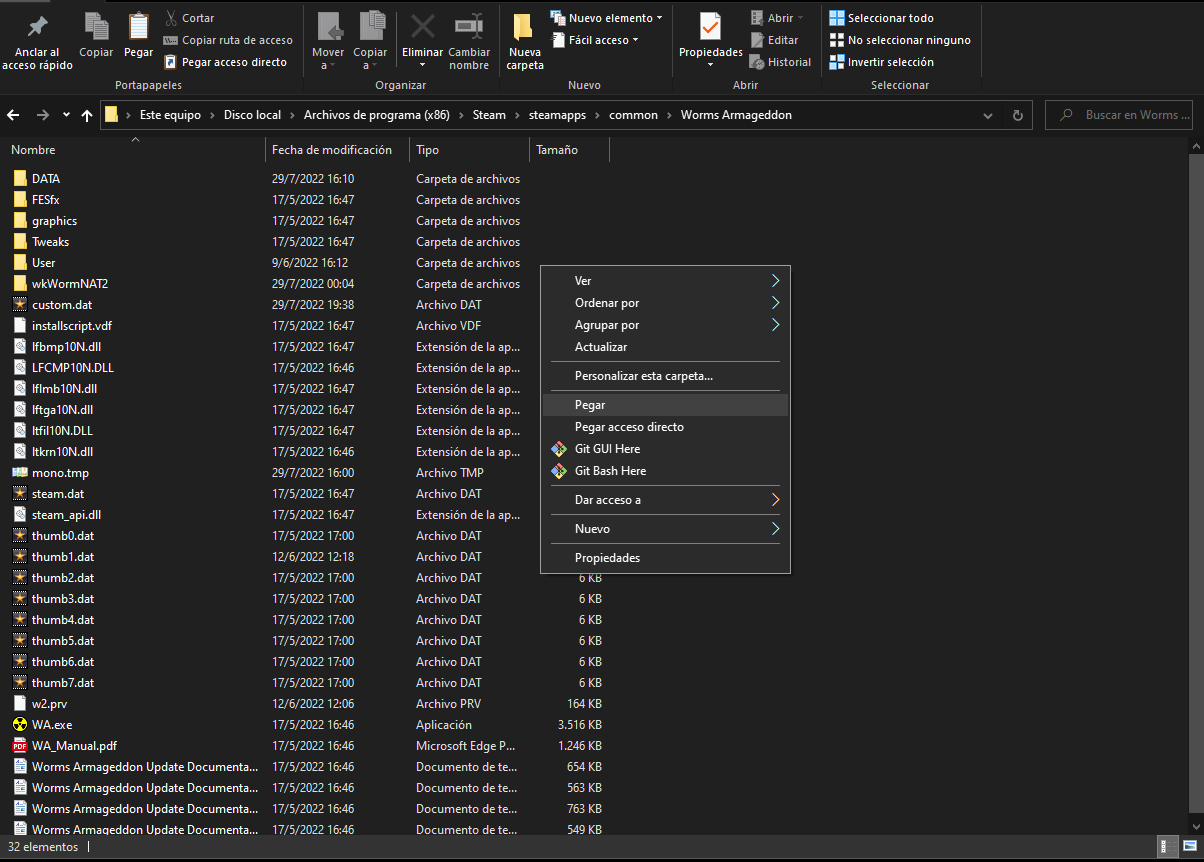The width and height of the screenshot is (1204, 862).
Task: Select the custom.dat file
Action: coord(62,305)
